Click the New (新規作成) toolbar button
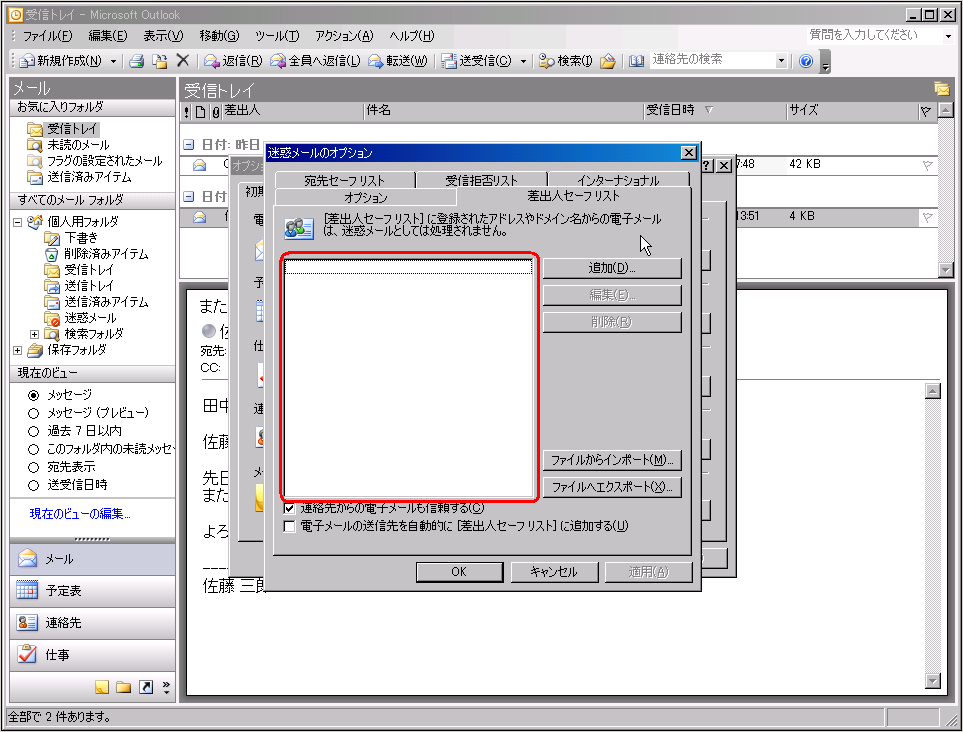 click(61, 61)
